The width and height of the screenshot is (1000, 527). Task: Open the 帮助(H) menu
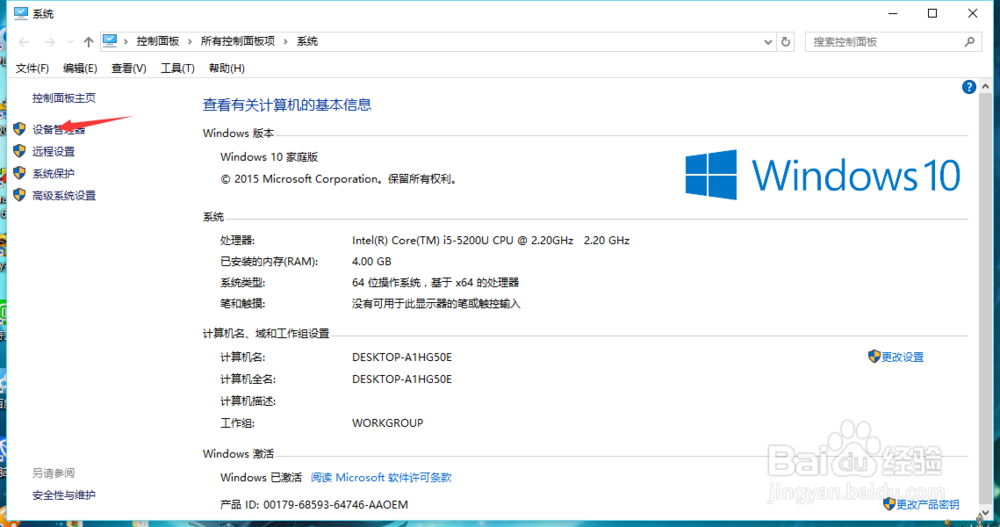click(226, 68)
